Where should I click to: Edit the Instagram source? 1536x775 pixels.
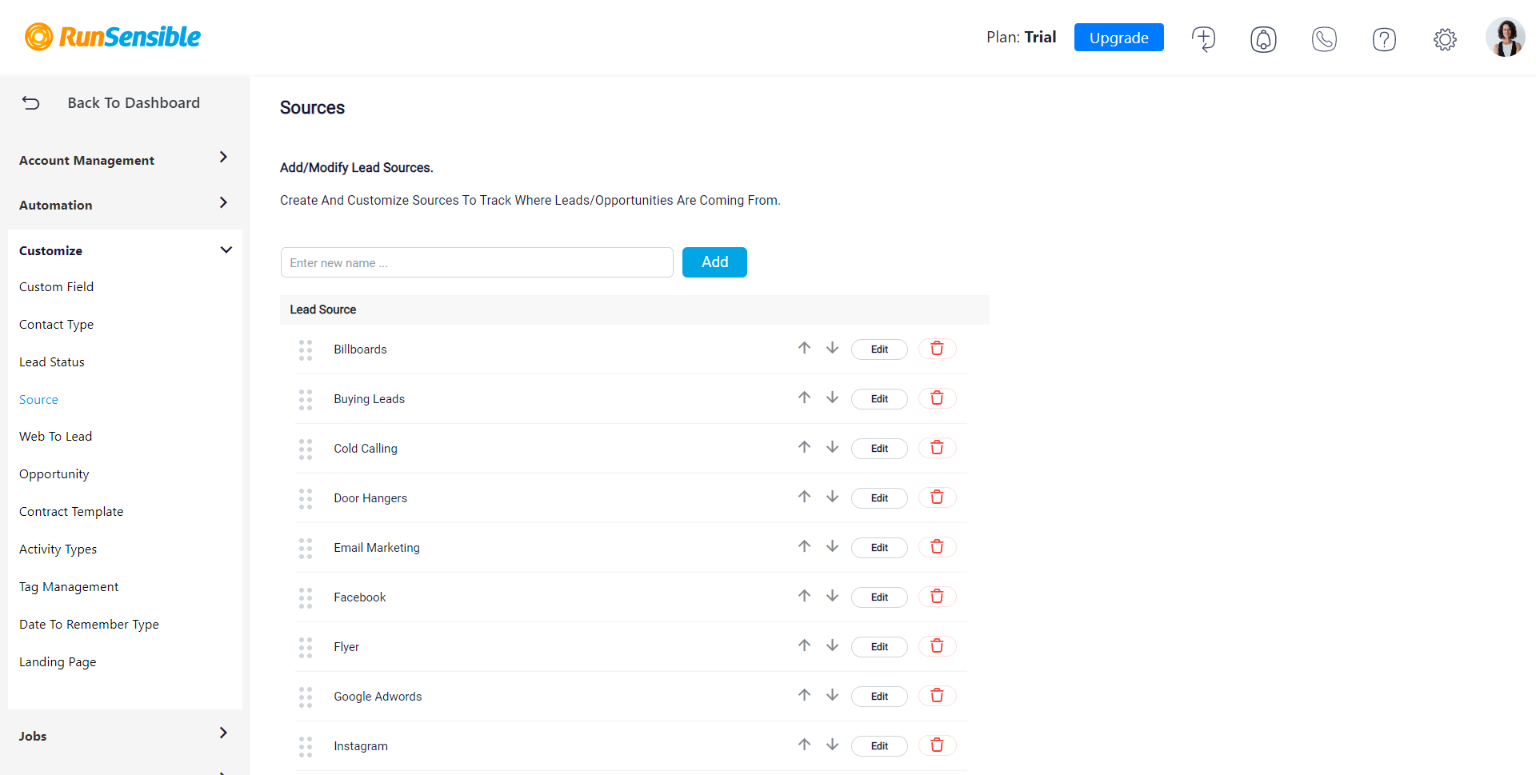click(879, 745)
